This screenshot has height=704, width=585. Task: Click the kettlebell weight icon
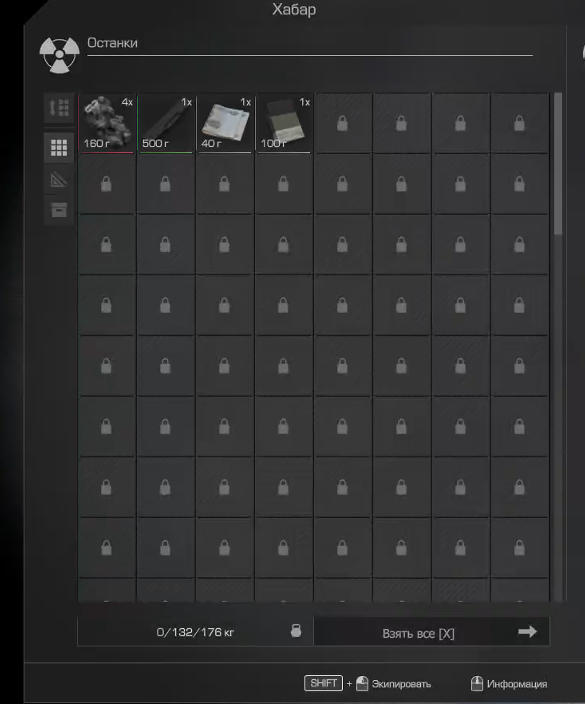click(296, 631)
